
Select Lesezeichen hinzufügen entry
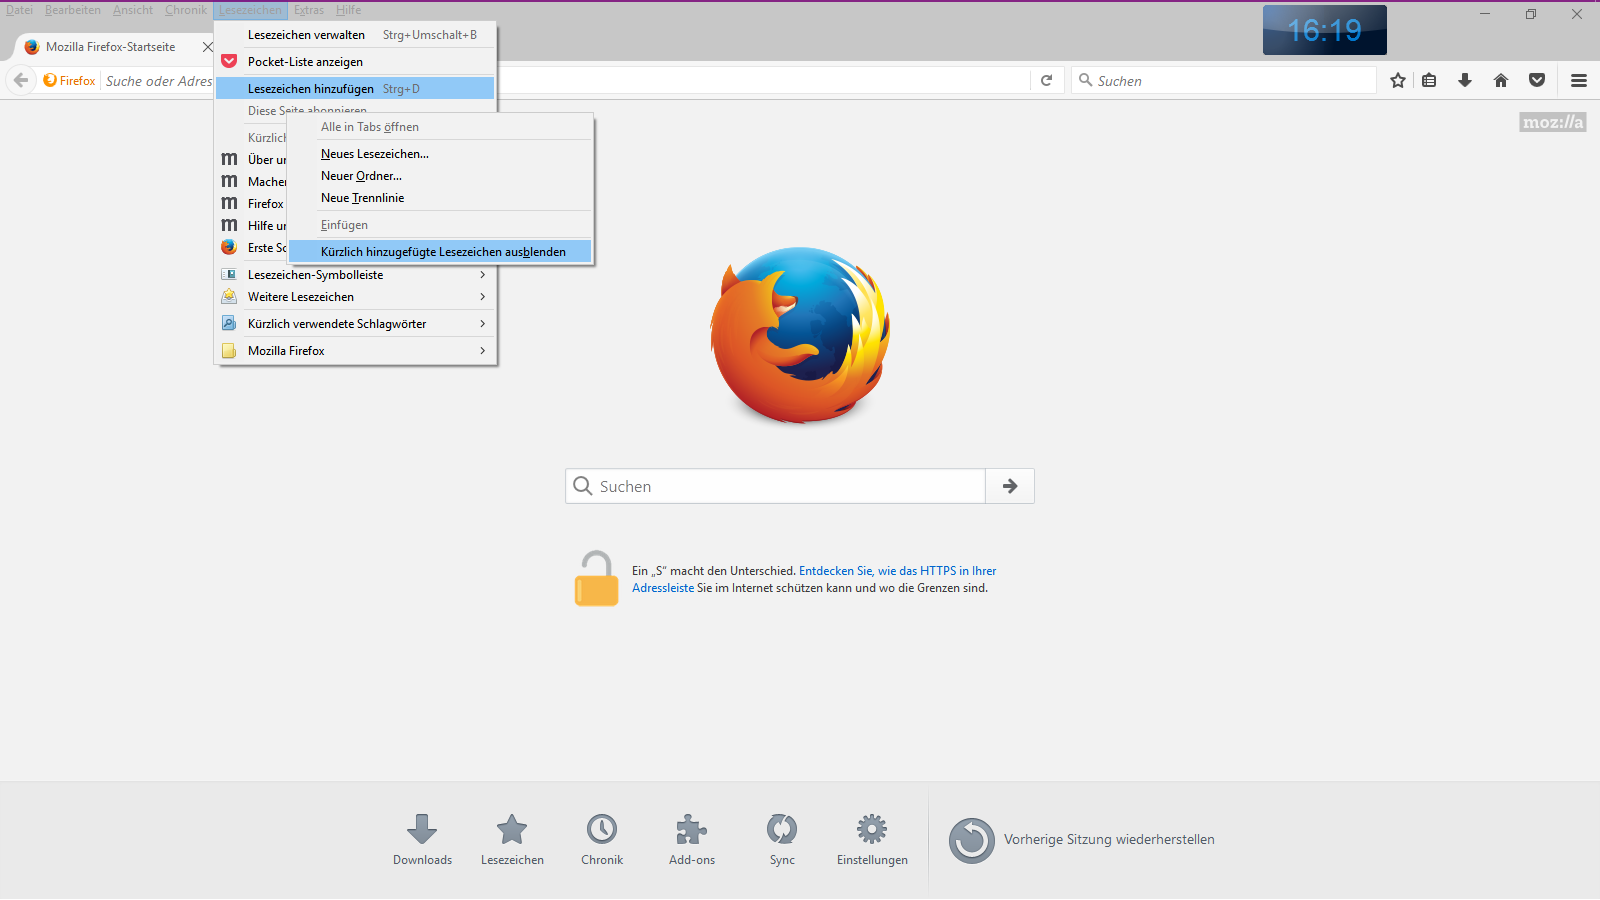355,89
